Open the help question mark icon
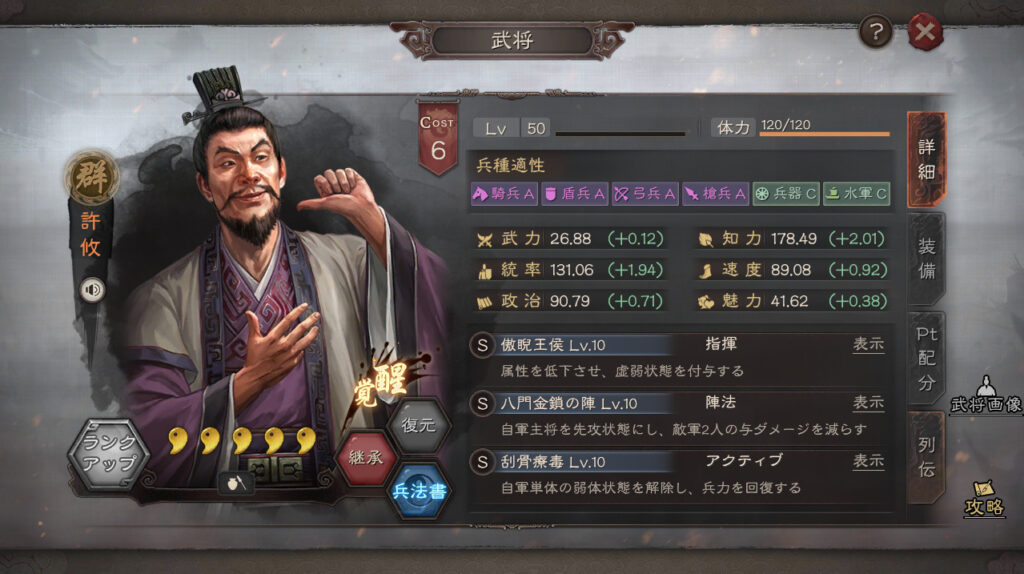The image size is (1024, 574). pos(875,31)
